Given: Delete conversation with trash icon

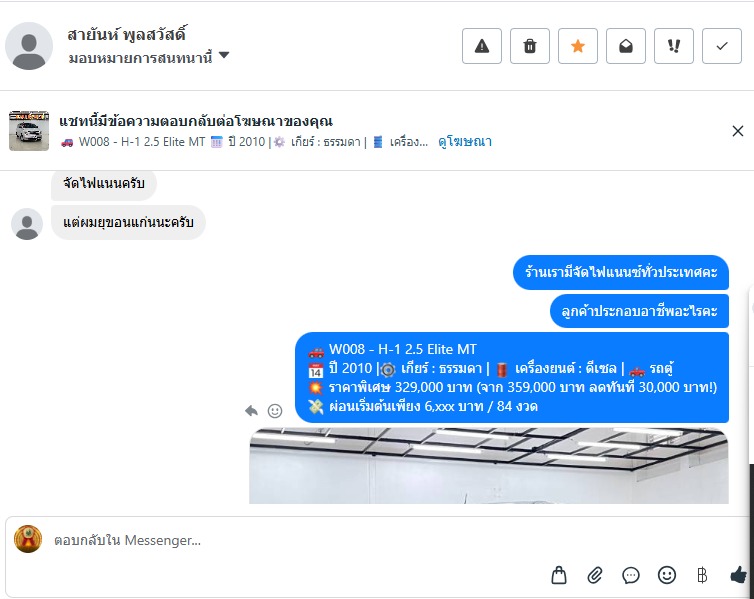Looking at the screenshot, I should [x=530, y=46].
